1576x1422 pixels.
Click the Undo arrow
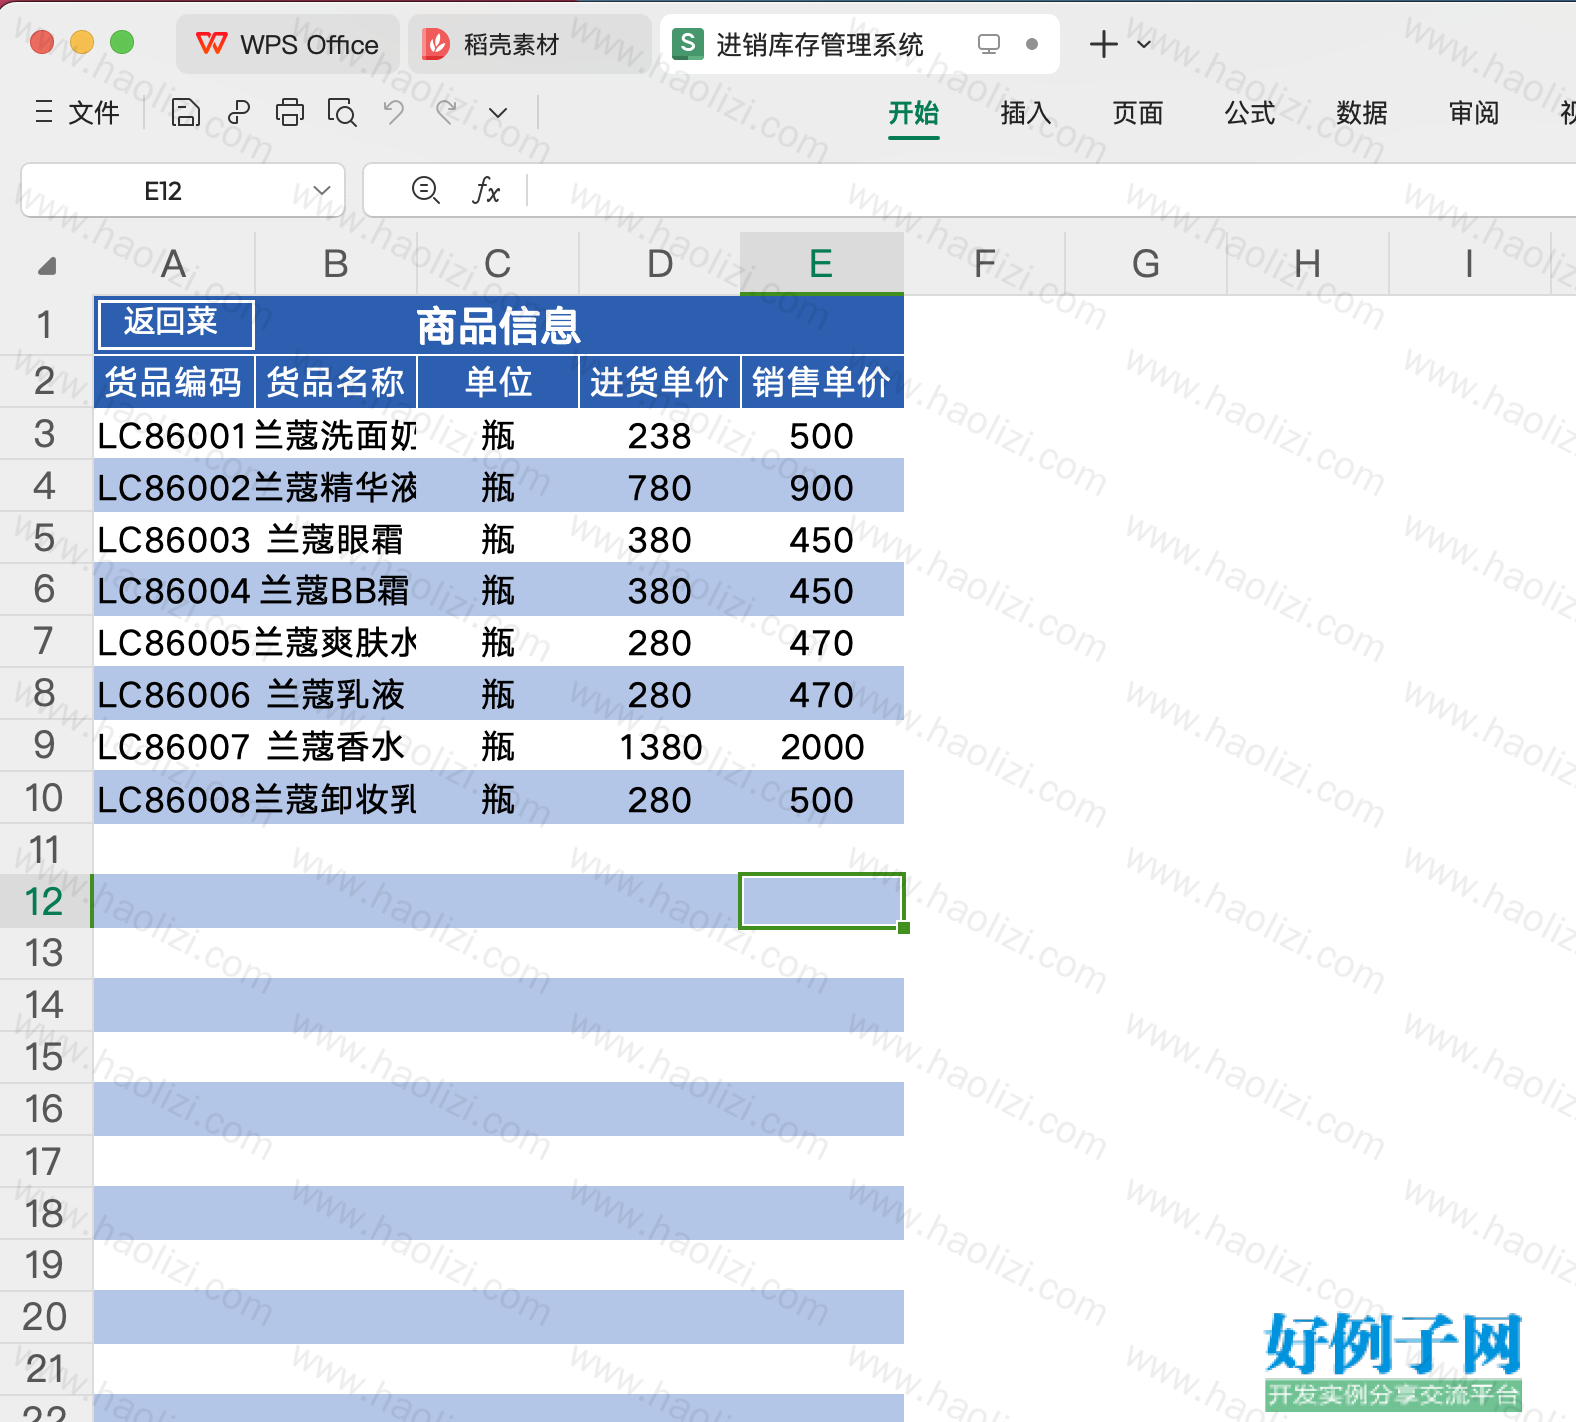(x=393, y=113)
